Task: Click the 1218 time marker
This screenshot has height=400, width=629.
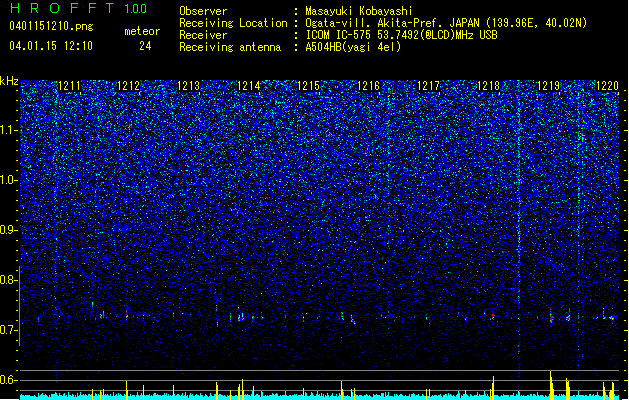Action: [488, 86]
